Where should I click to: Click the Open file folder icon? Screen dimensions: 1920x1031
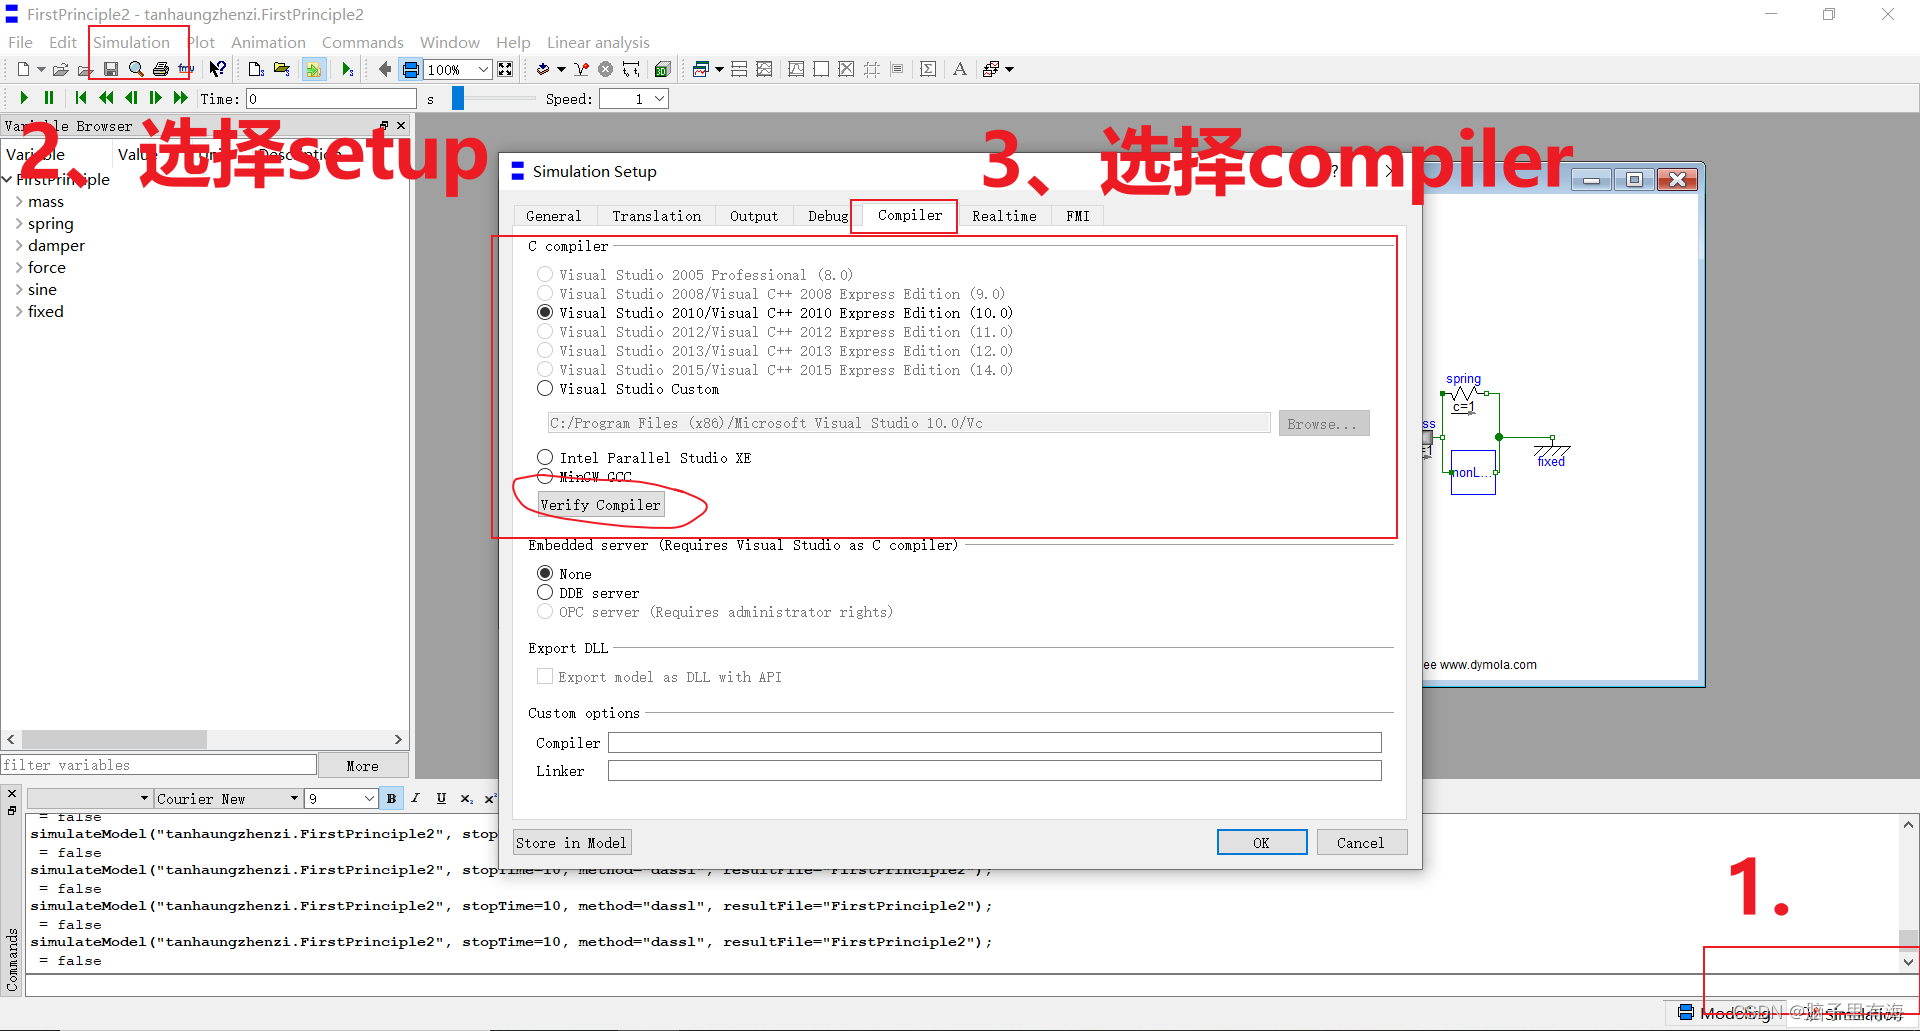(61, 69)
